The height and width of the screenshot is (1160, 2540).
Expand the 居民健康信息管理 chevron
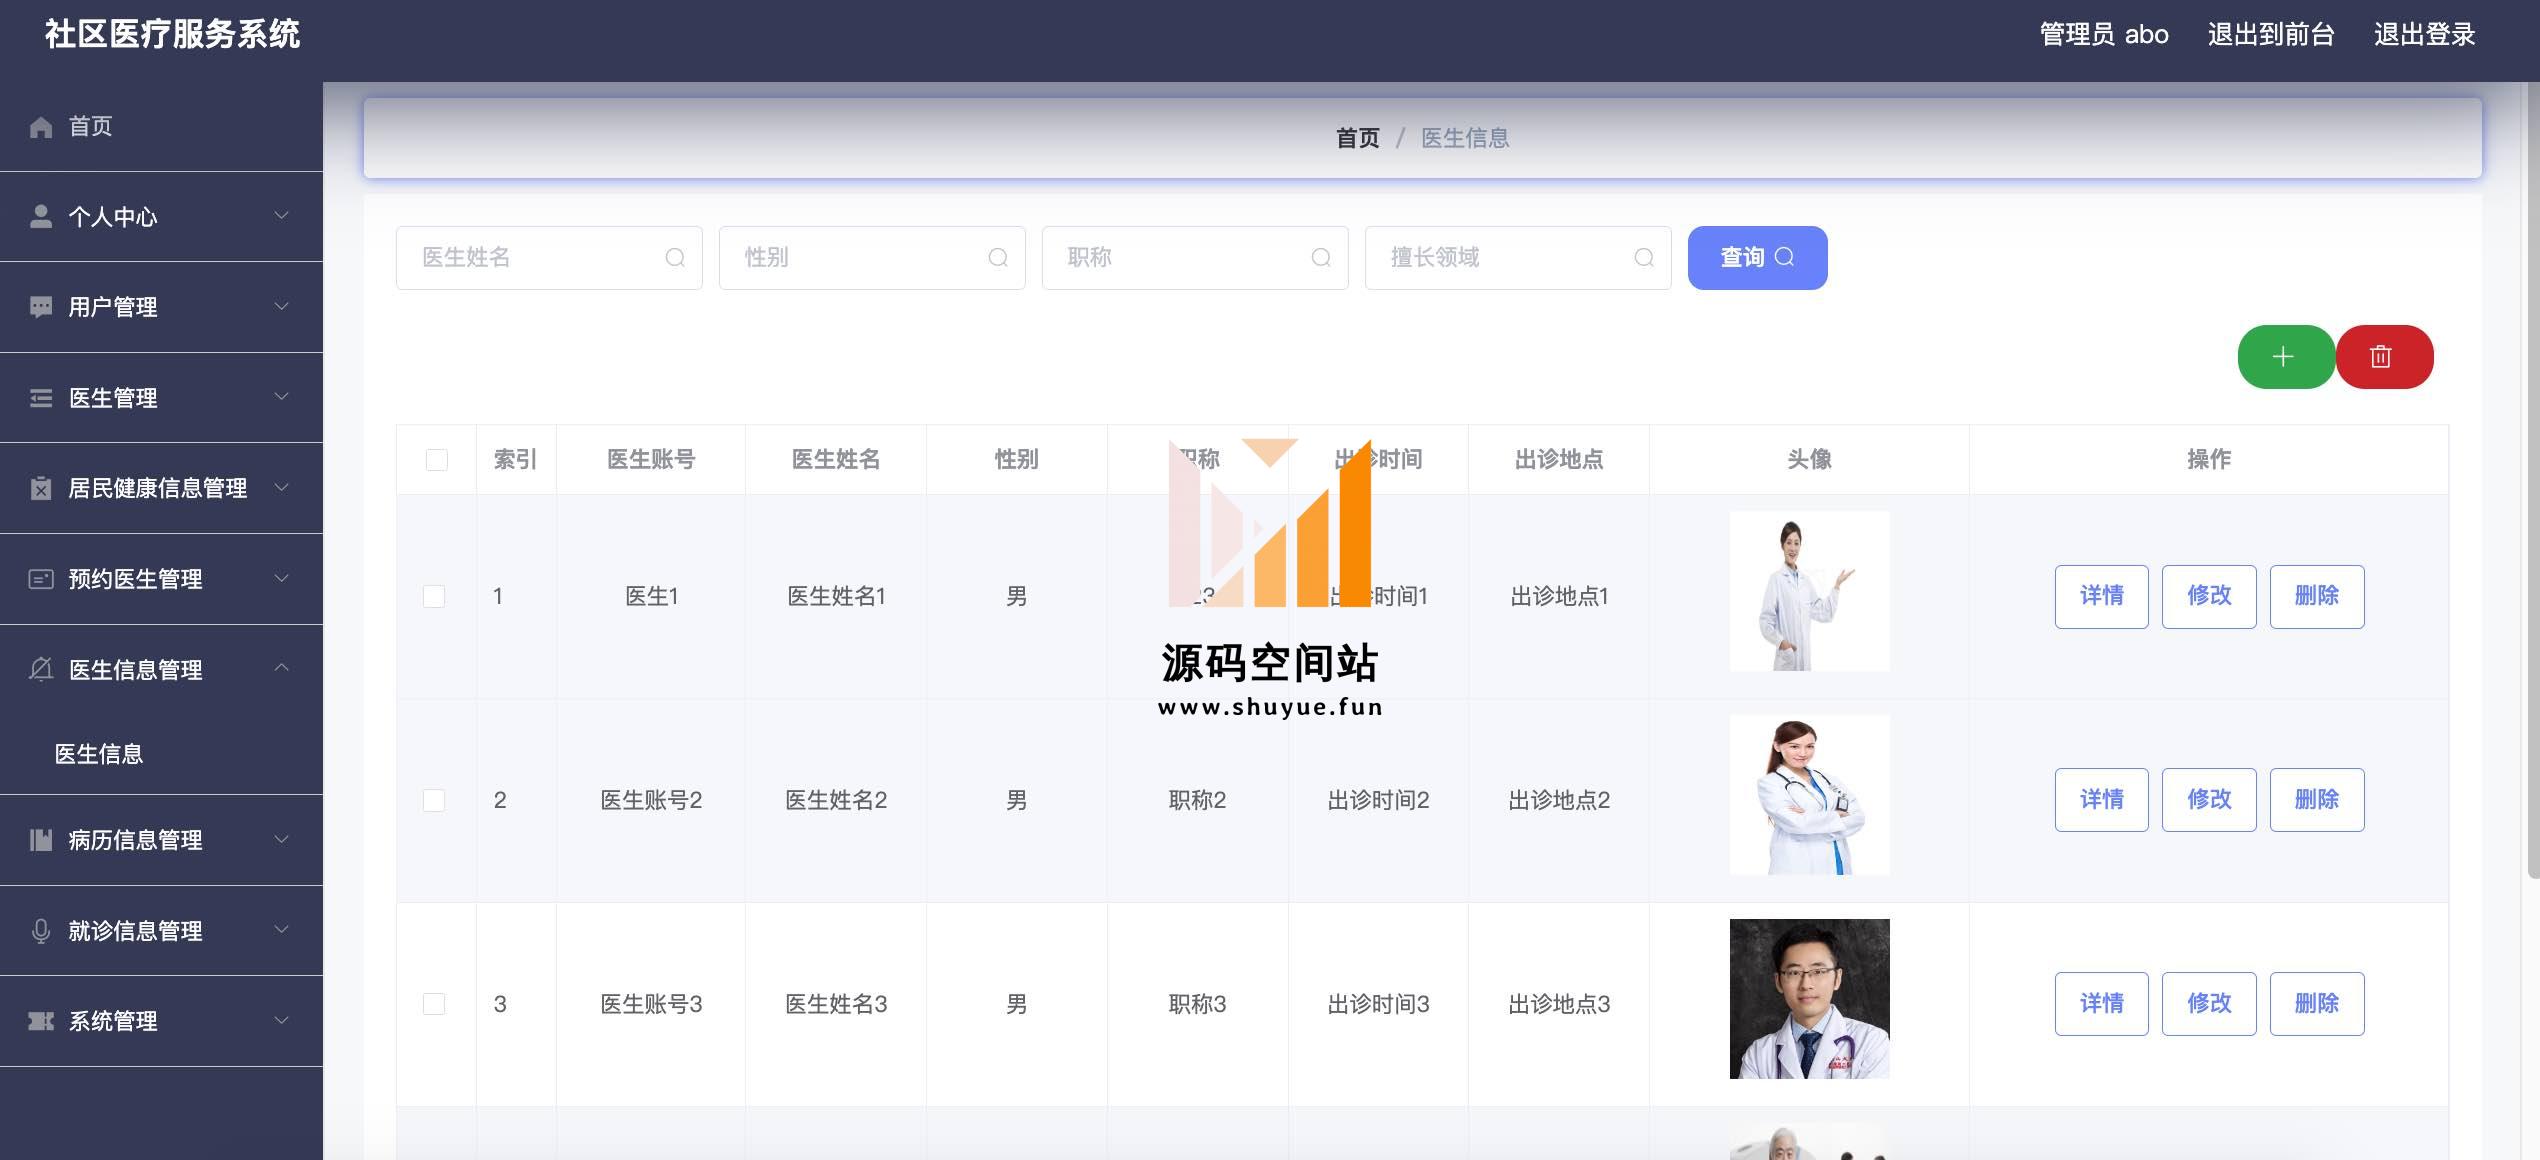tap(282, 487)
